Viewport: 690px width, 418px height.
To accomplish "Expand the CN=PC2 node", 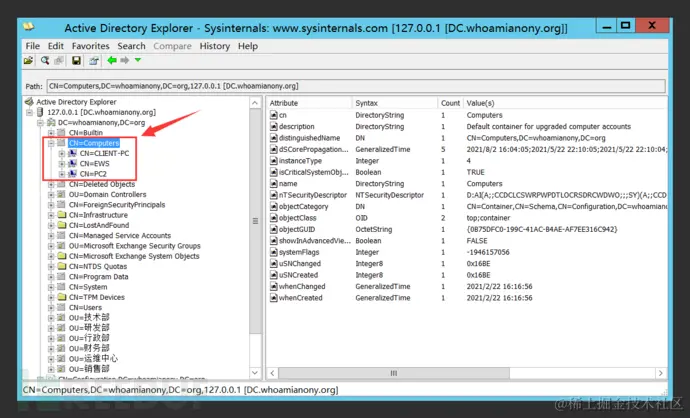I will (62, 174).
